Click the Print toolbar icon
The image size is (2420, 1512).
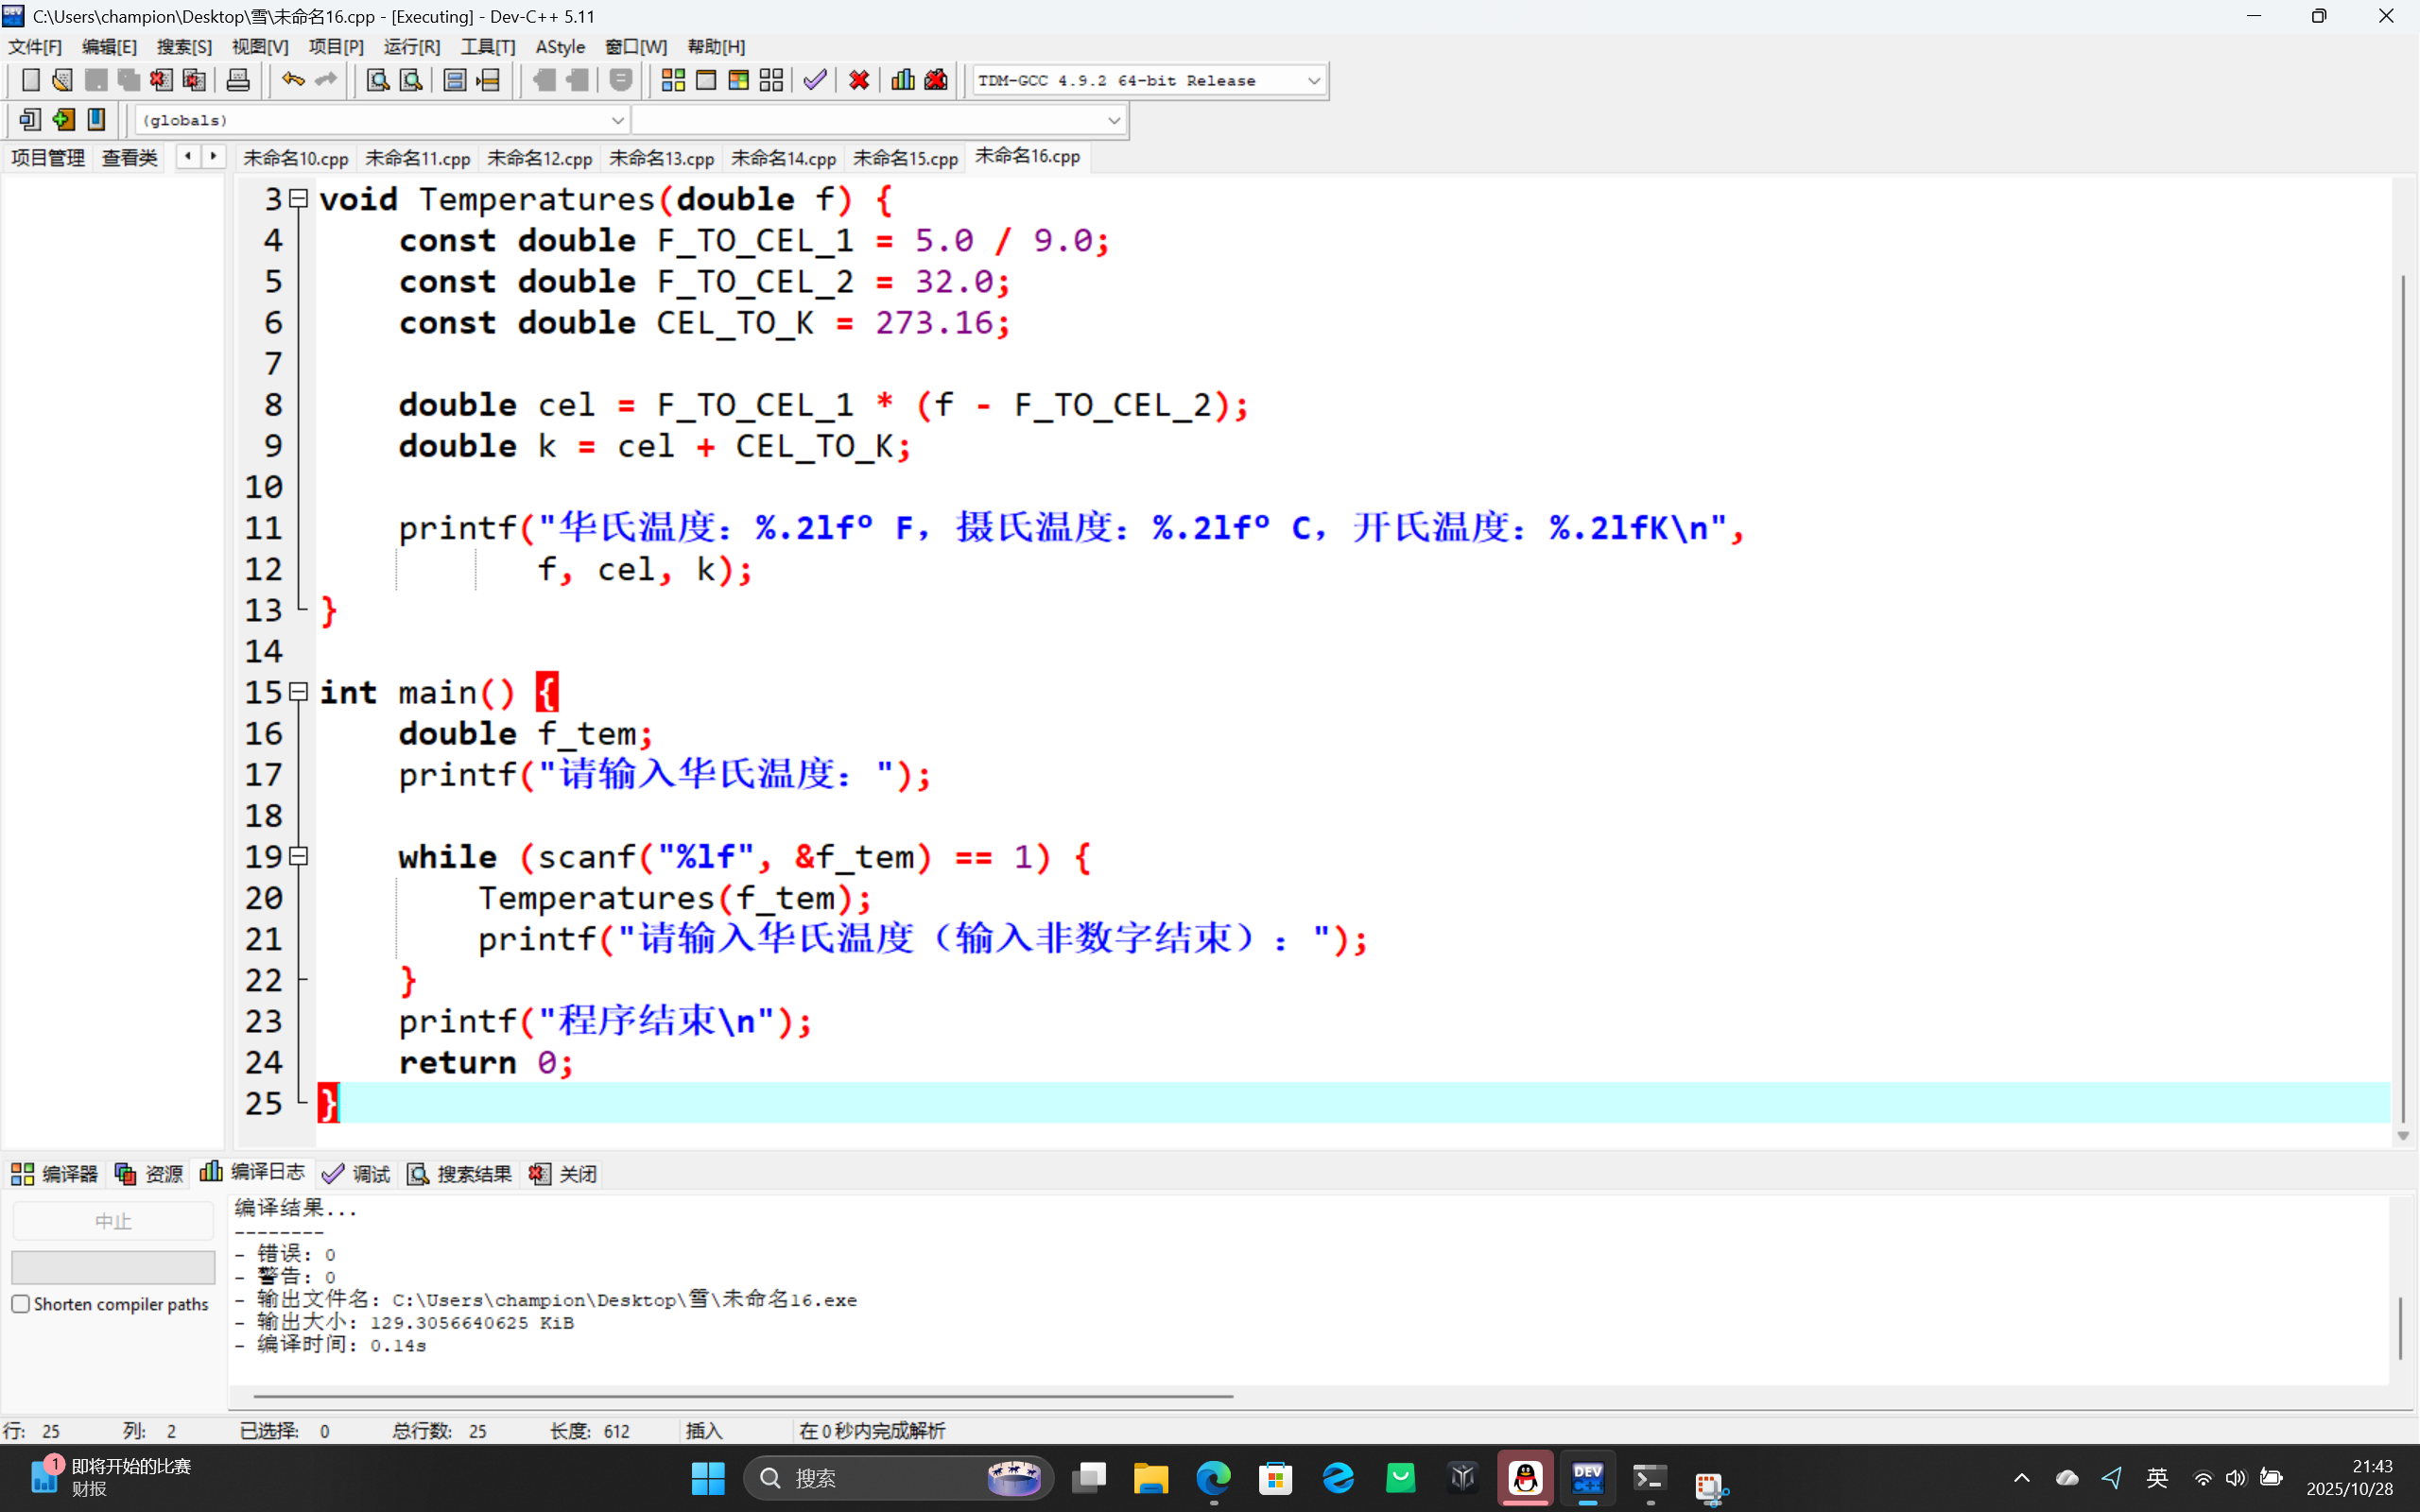pos(238,80)
